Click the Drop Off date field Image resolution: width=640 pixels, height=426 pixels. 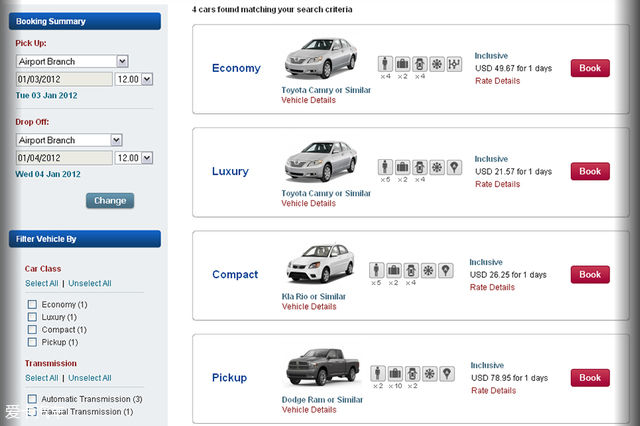tap(63, 158)
